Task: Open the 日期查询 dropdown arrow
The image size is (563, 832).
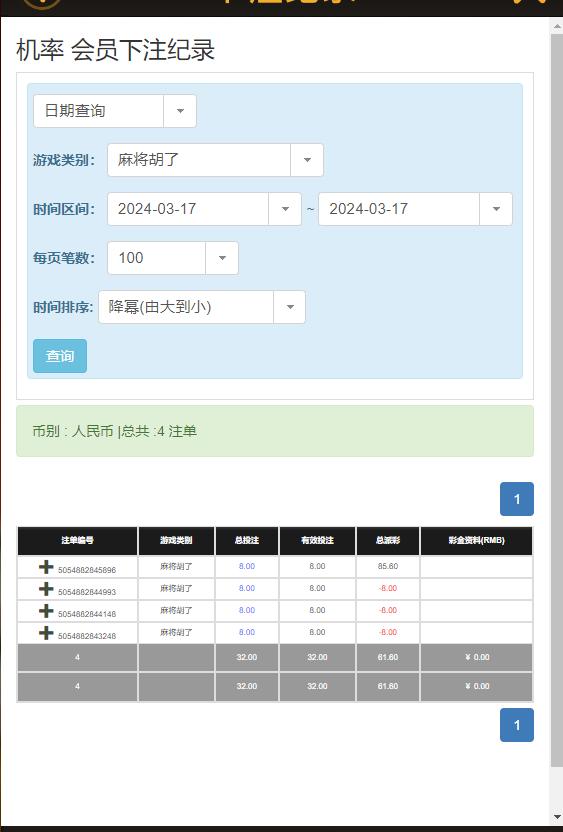Action: [180, 111]
